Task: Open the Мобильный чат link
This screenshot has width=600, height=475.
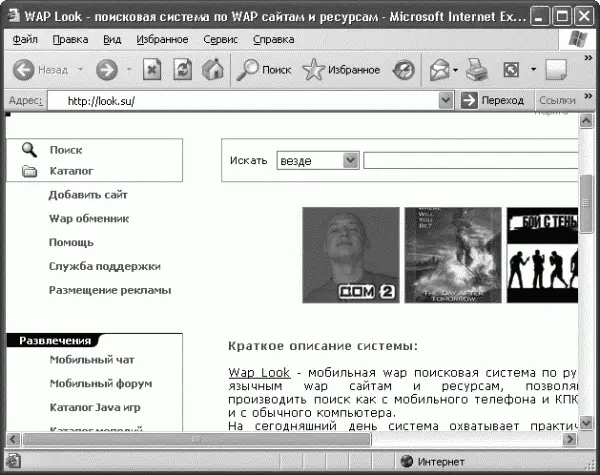Action: pos(92,360)
